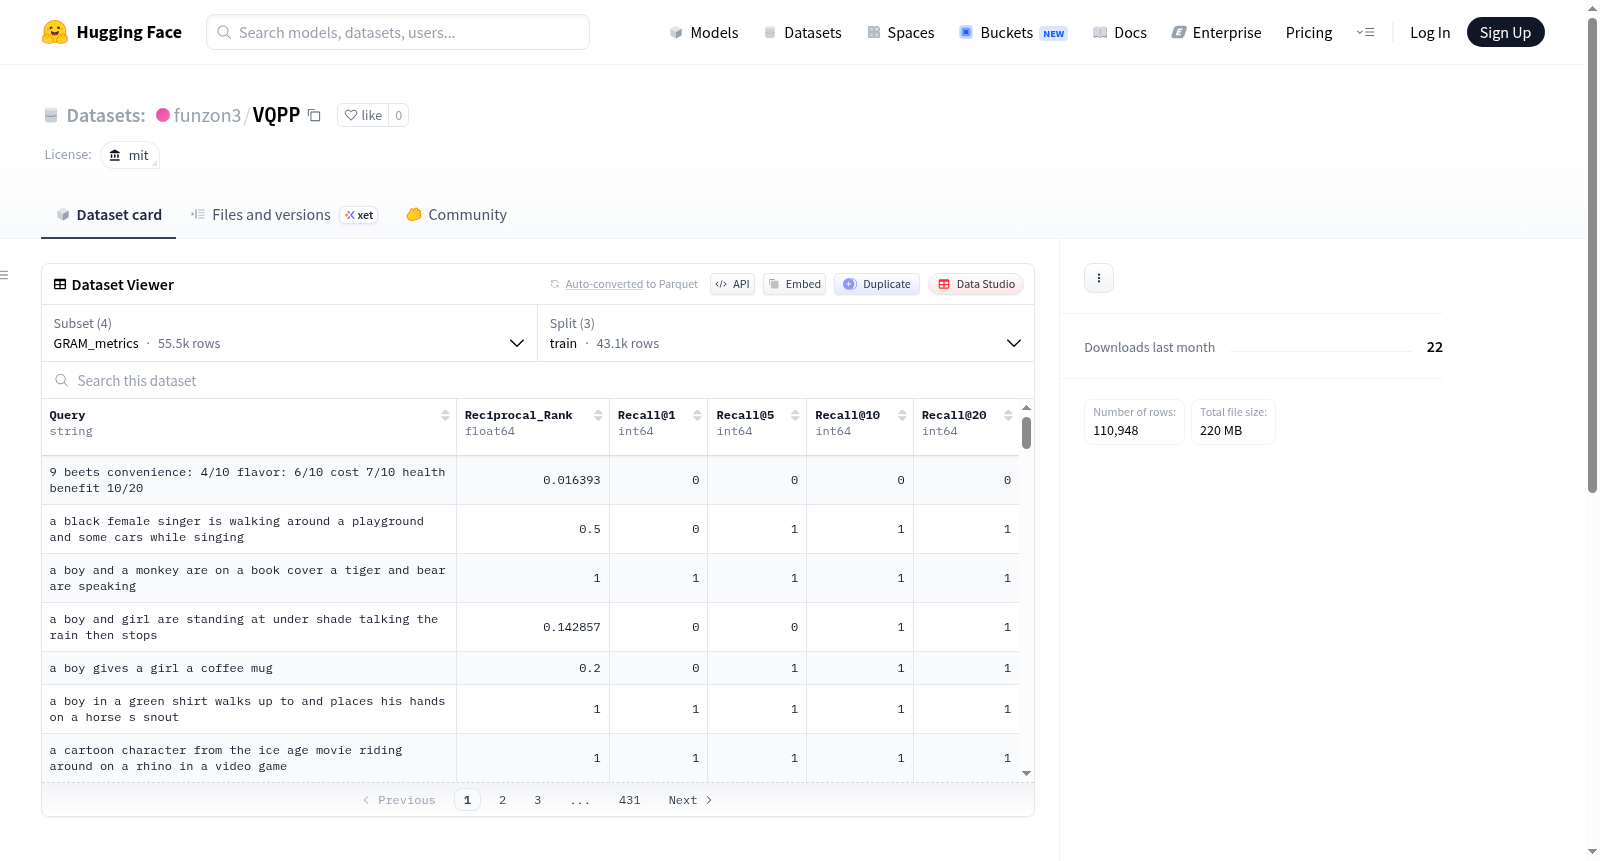Viewport: 1600px width, 861px height.
Task: Sort by Recall@1 column arrows
Action: (697, 415)
